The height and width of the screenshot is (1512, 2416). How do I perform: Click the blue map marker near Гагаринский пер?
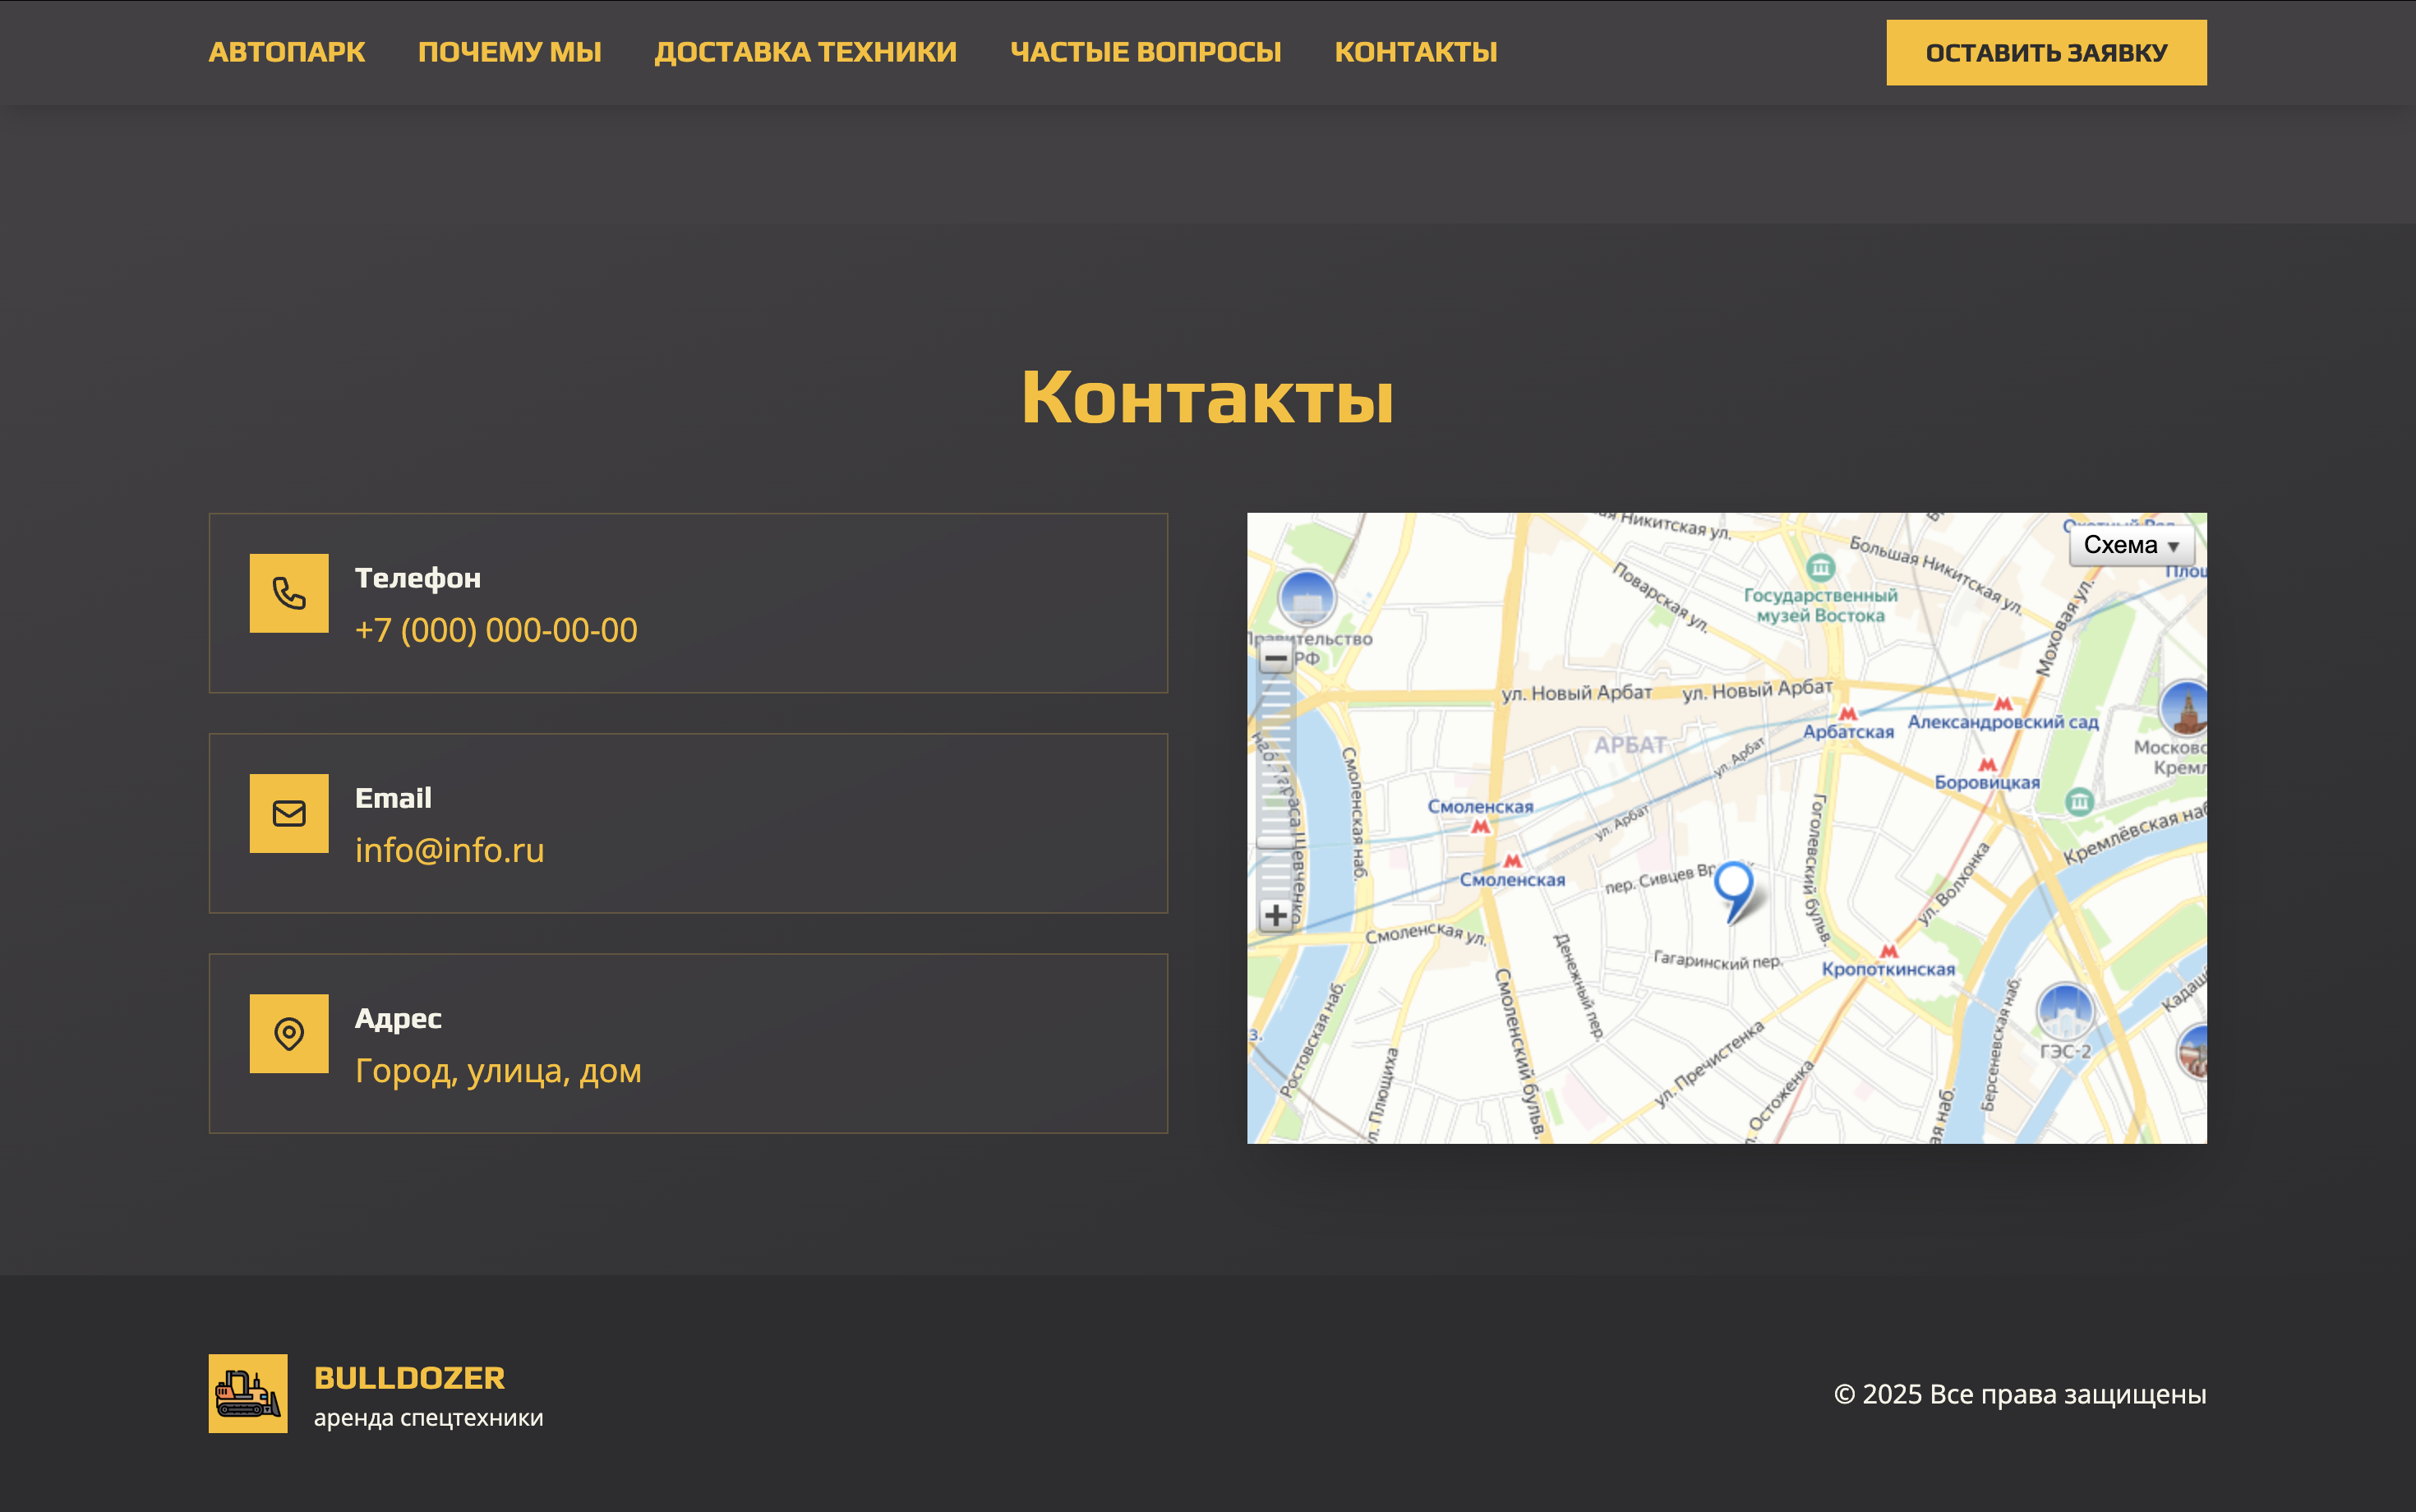(x=1732, y=885)
